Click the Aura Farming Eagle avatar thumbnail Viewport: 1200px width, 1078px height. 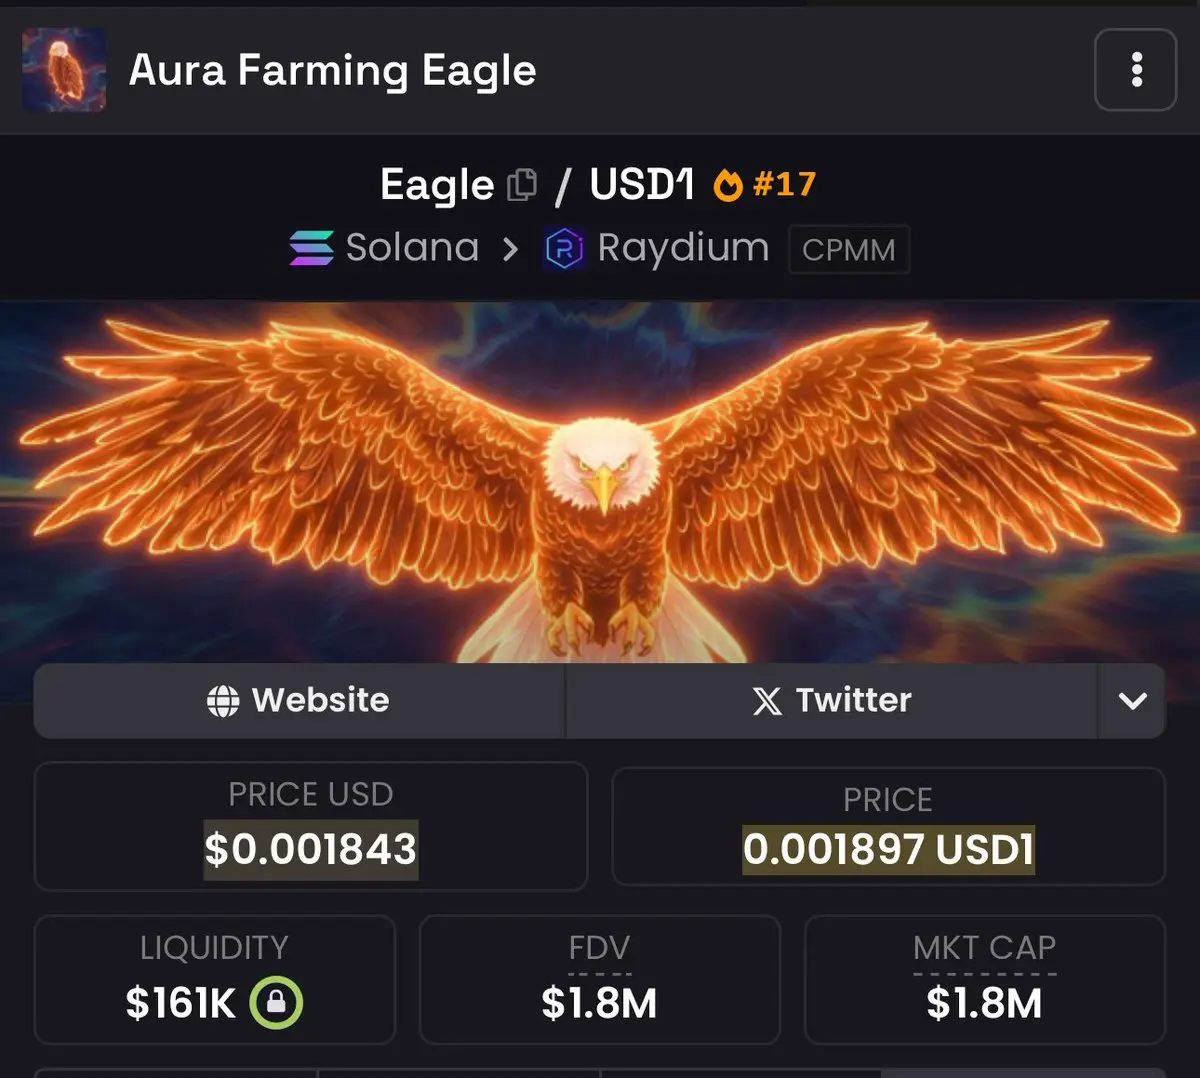[64, 69]
